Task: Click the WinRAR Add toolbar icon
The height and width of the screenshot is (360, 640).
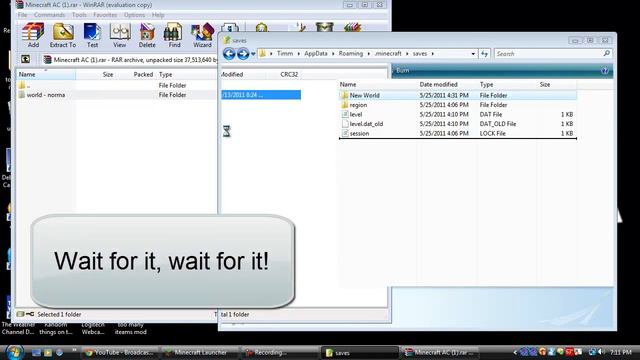Action: coord(33,36)
